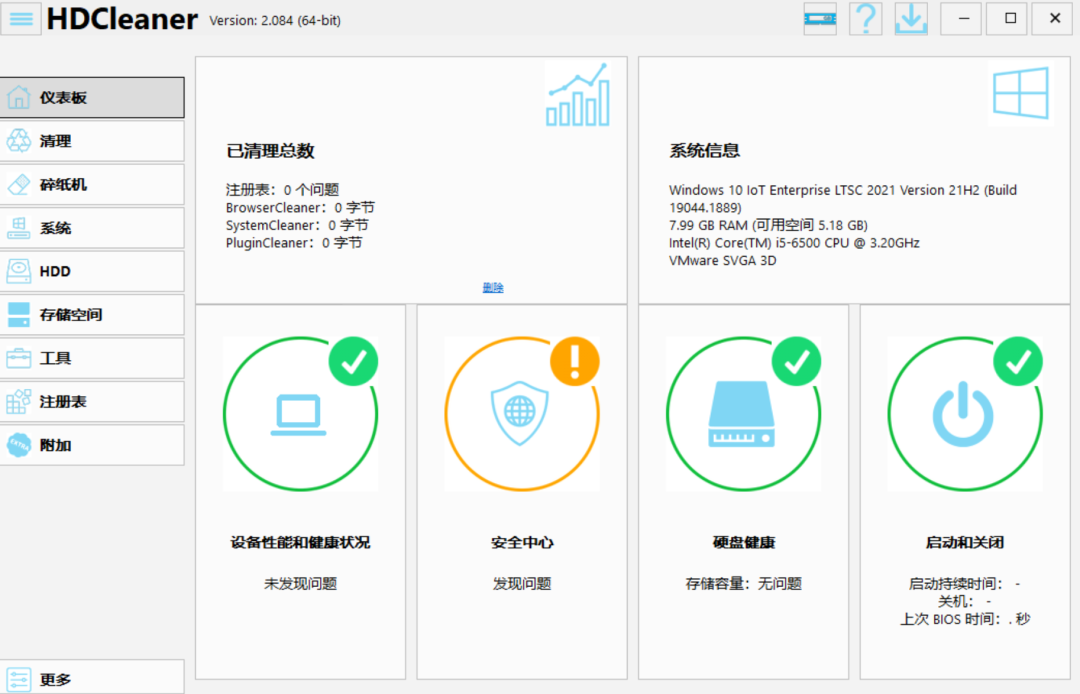Select 仪表板 dashboard in sidebar
The width and height of the screenshot is (1080, 694).
pyautogui.click(x=92, y=98)
